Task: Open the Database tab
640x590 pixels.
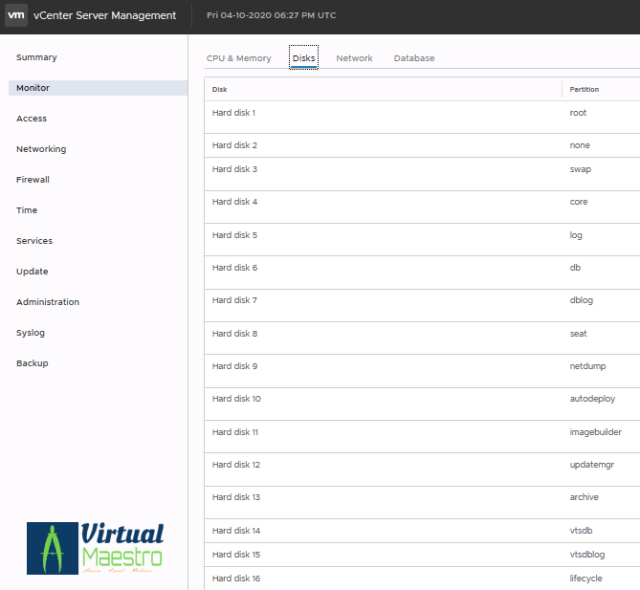Action: click(x=414, y=59)
